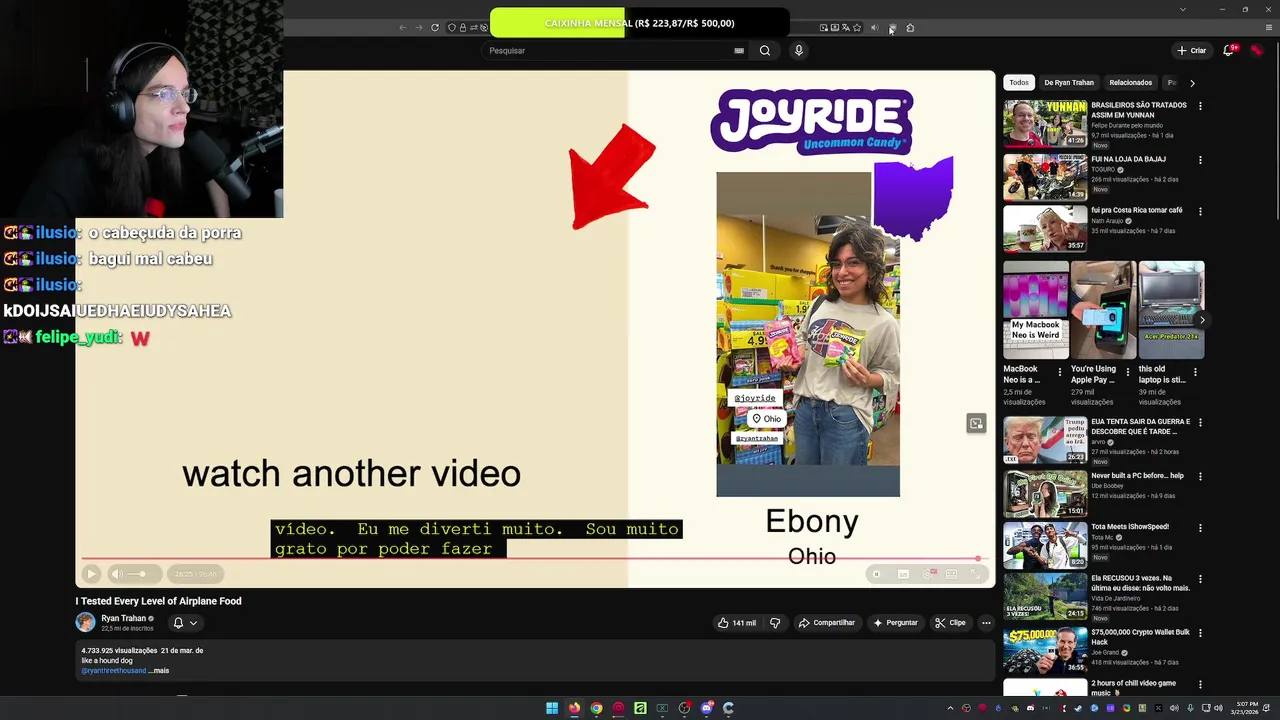Open the browser extensions puzzle icon

tap(910, 28)
